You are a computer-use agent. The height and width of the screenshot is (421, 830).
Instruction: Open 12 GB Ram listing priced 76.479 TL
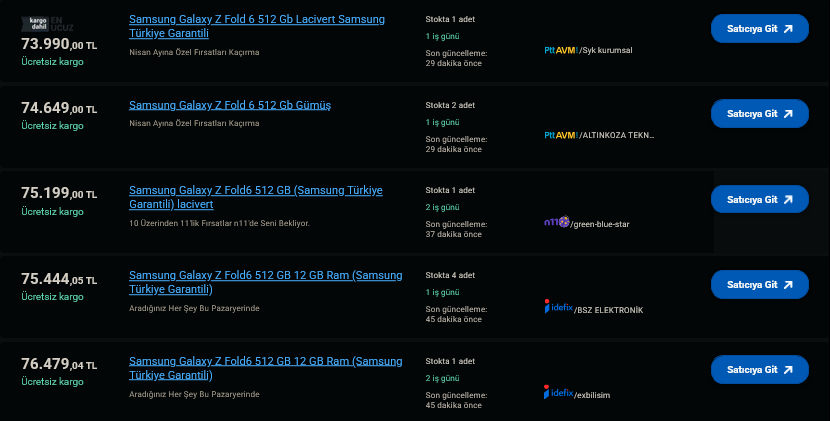265,360
